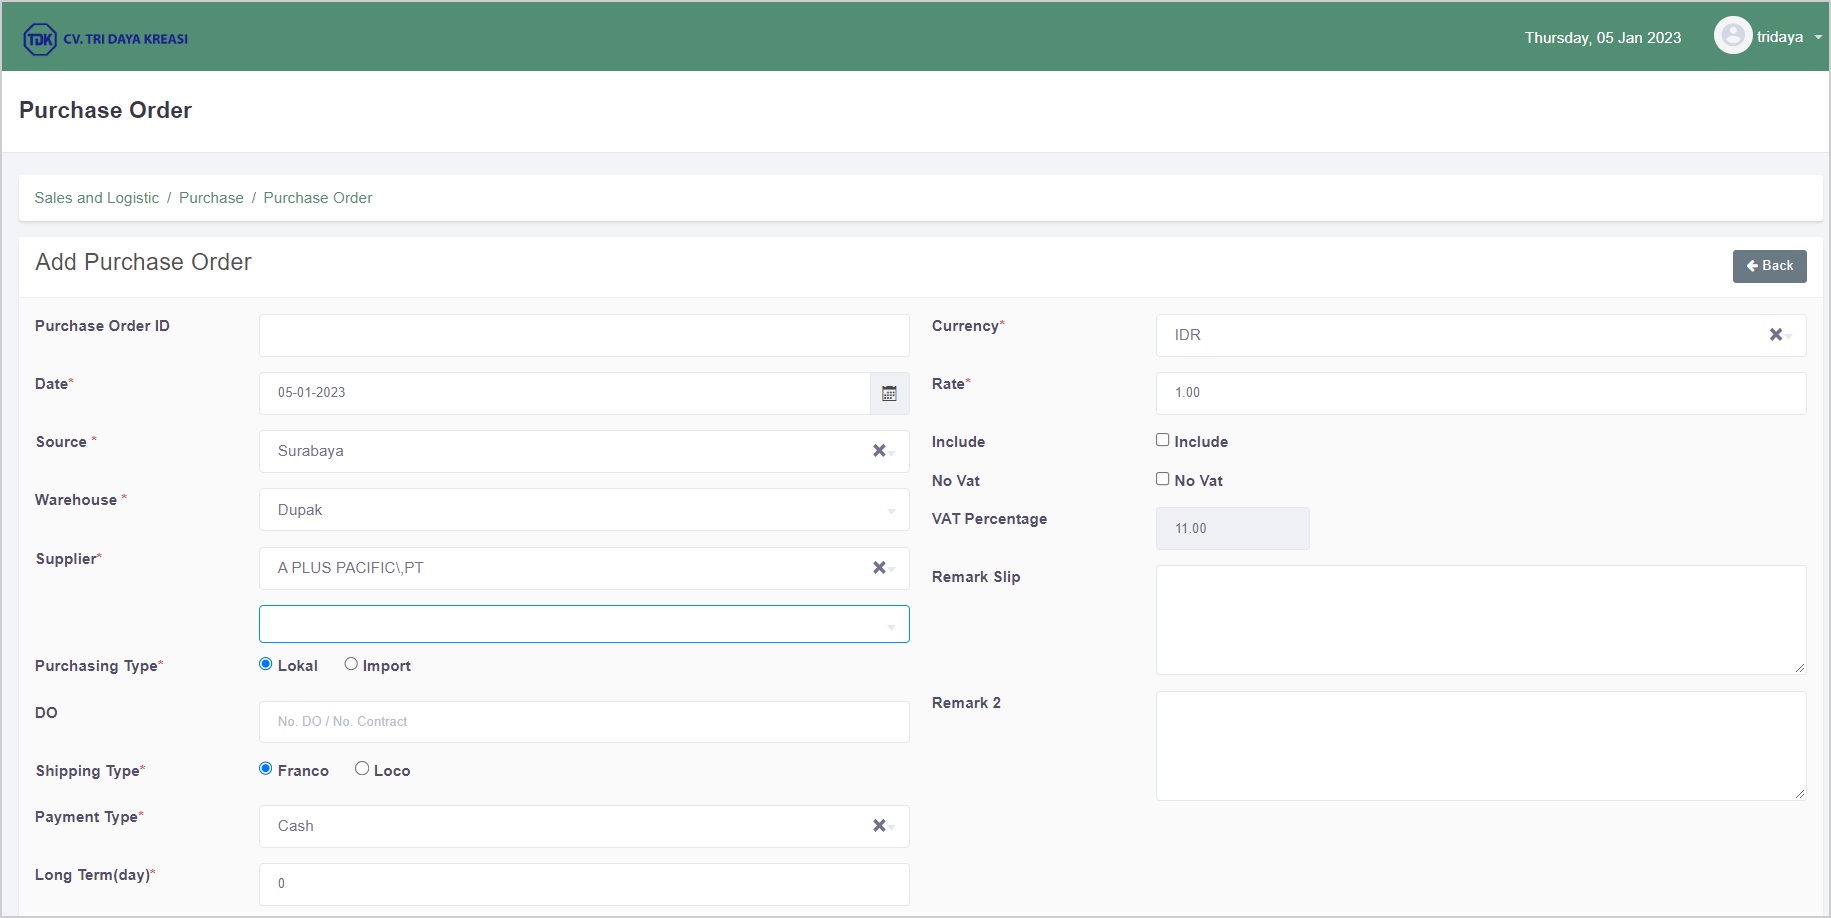Focus the DO number input field
Screen dimensions: 1831x918
point(583,722)
